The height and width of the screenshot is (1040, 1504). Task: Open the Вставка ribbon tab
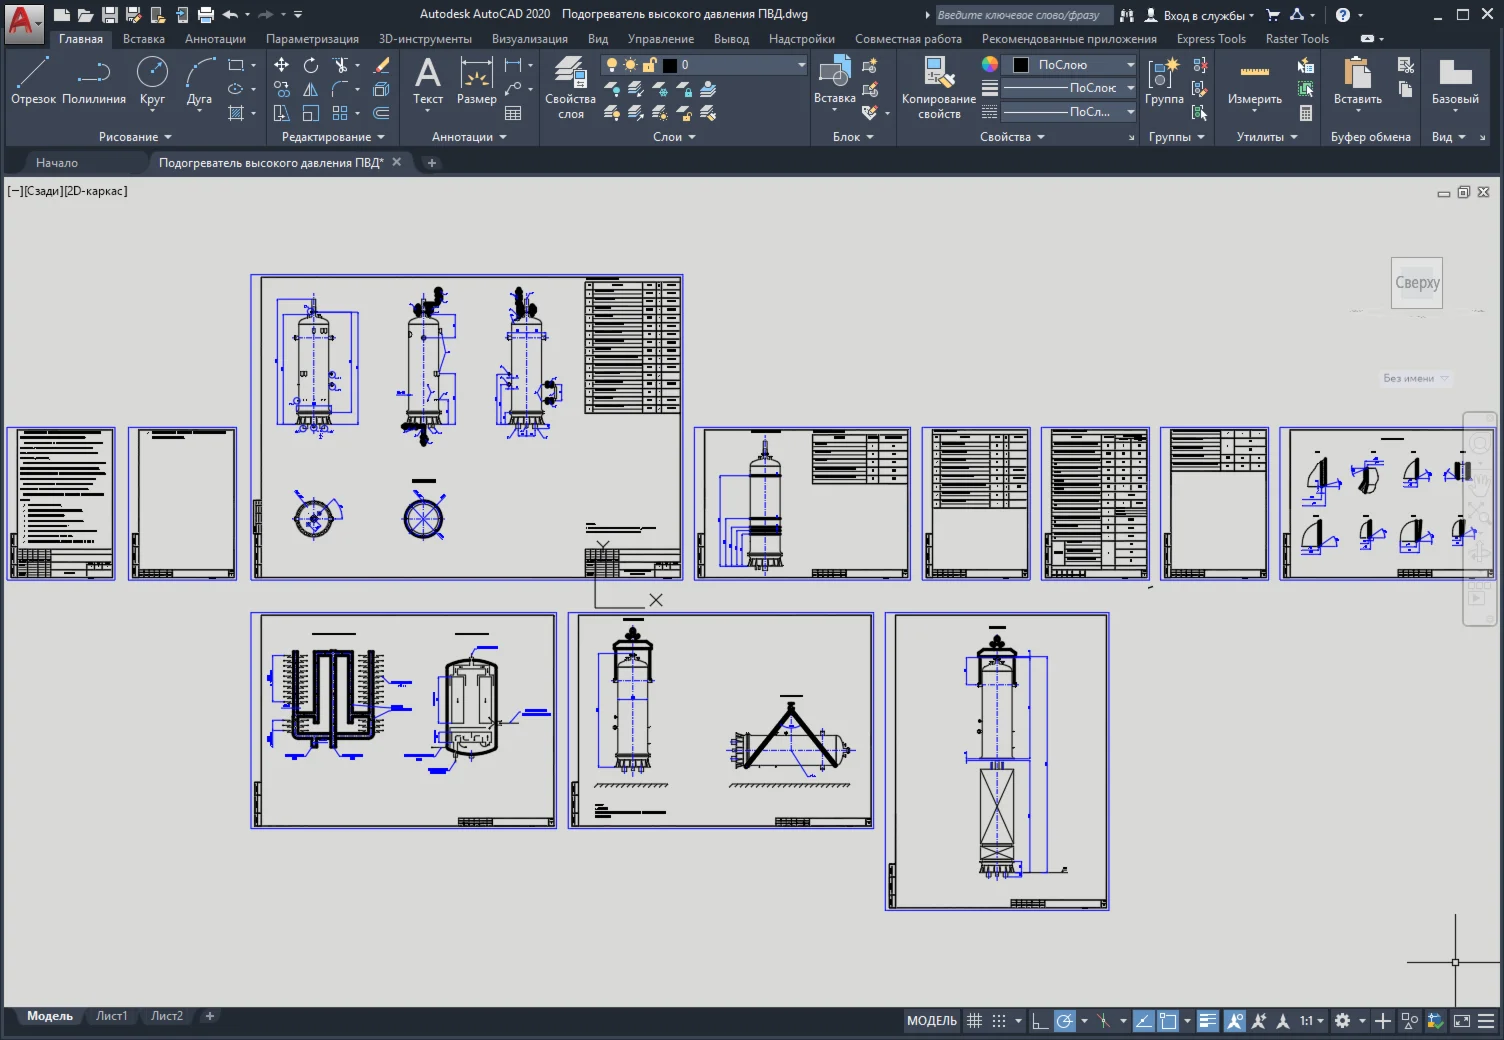[x=144, y=39]
